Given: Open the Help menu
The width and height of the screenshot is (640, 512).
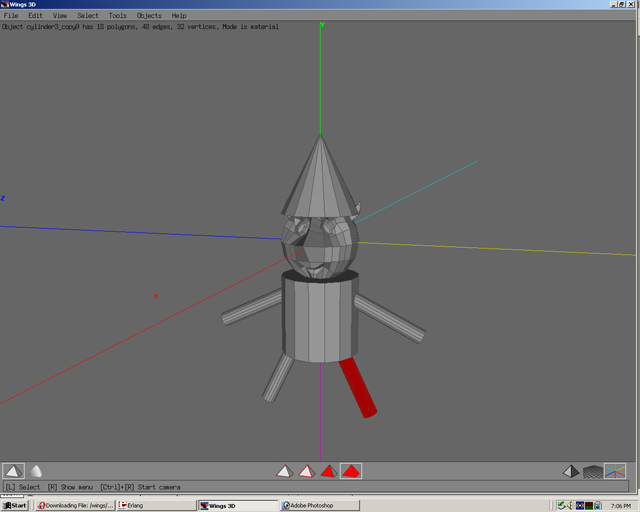Looking at the screenshot, I should [x=179, y=16].
